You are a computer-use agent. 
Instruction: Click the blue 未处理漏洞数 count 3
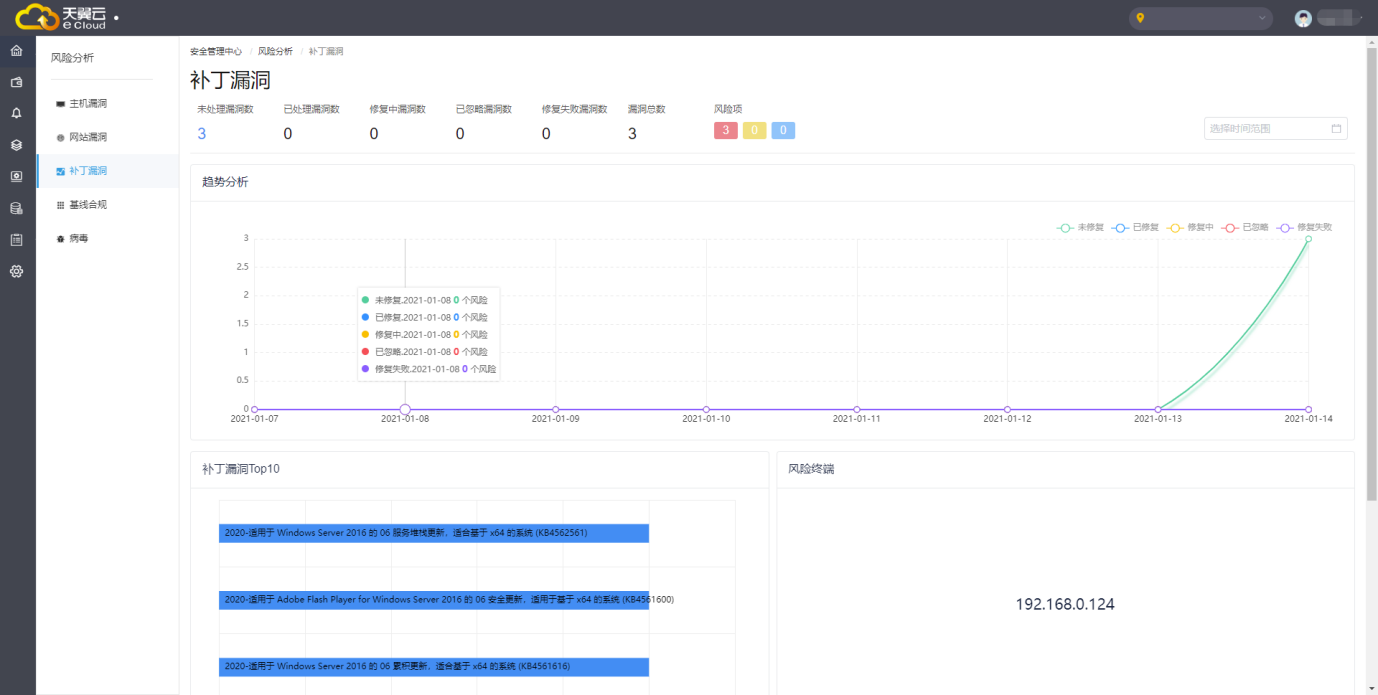point(202,134)
